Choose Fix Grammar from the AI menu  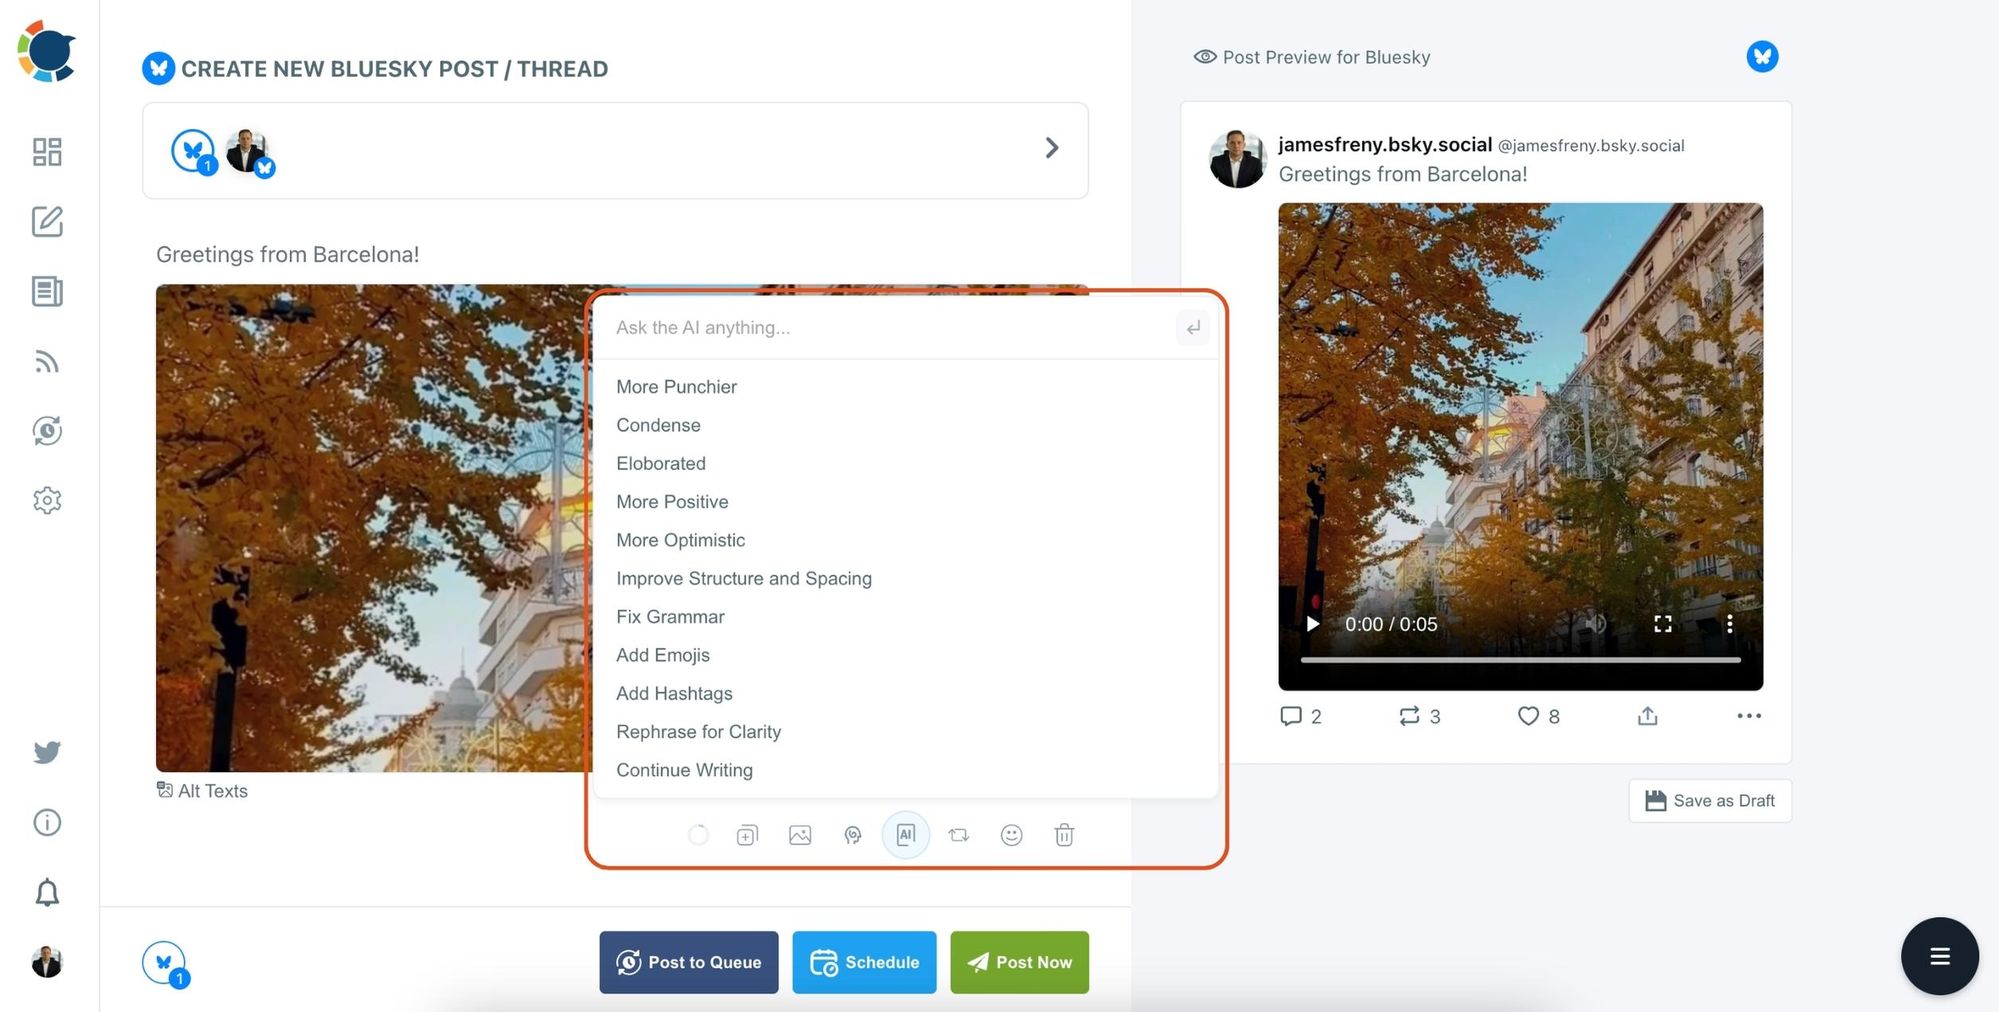[670, 617]
